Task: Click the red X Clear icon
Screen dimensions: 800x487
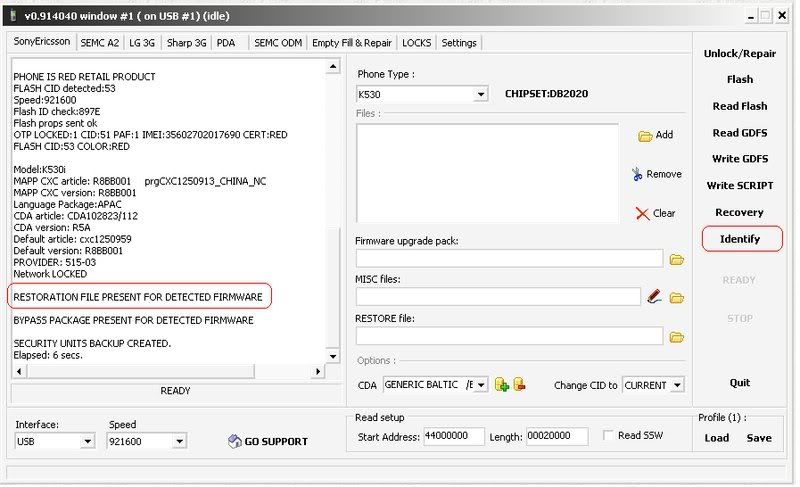Action: [x=642, y=214]
